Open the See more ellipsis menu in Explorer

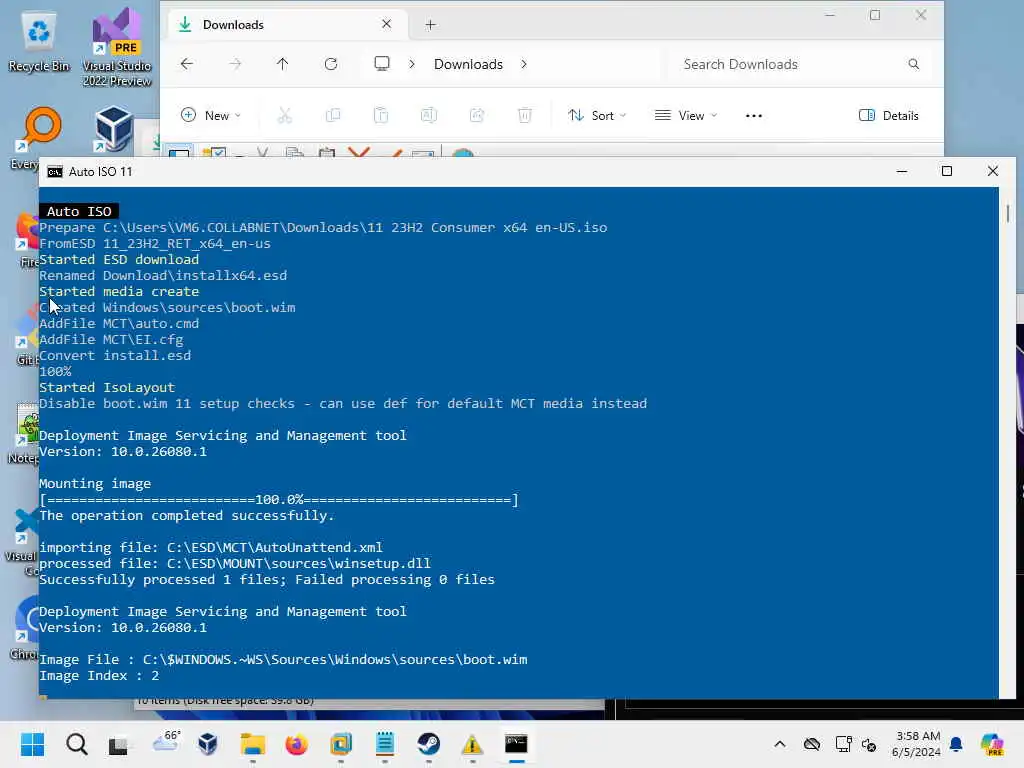pos(754,116)
